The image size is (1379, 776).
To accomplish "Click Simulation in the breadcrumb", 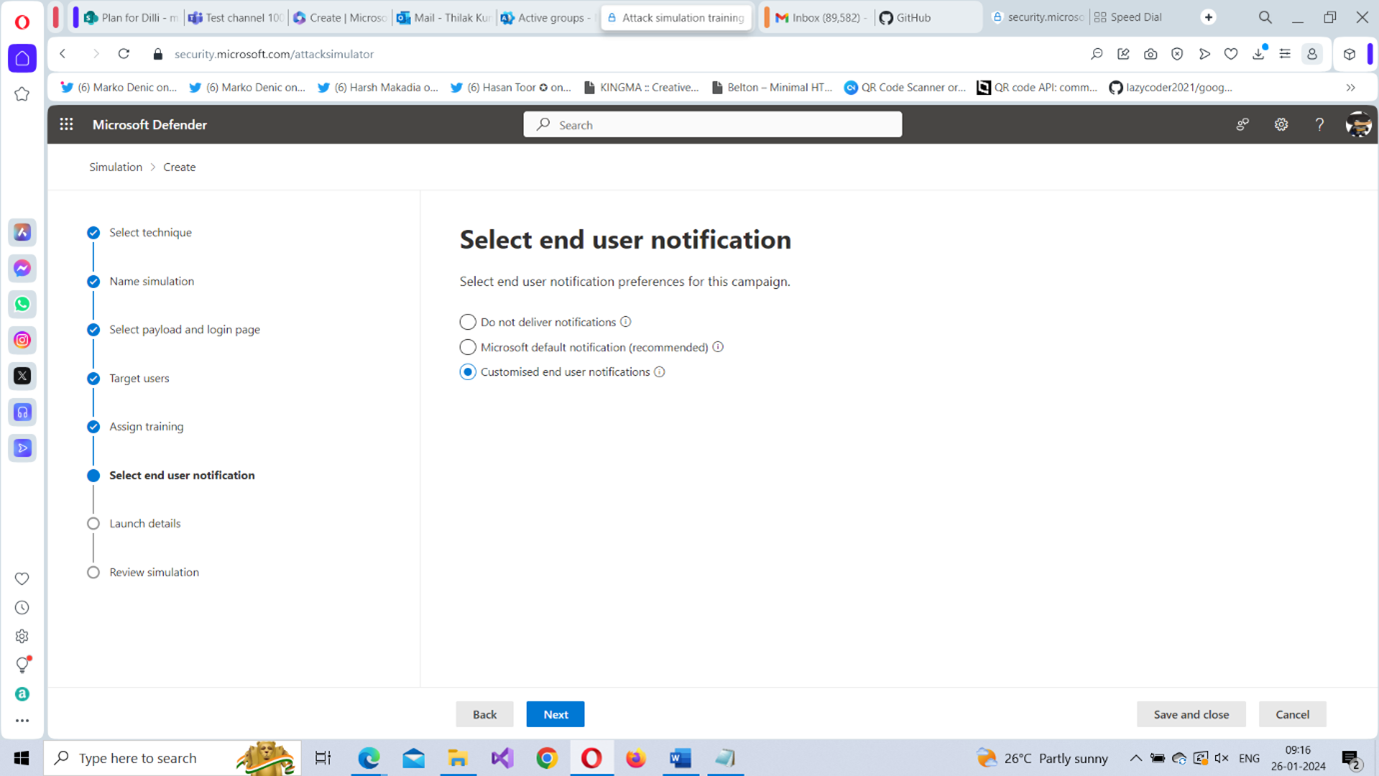I will point(116,167).
